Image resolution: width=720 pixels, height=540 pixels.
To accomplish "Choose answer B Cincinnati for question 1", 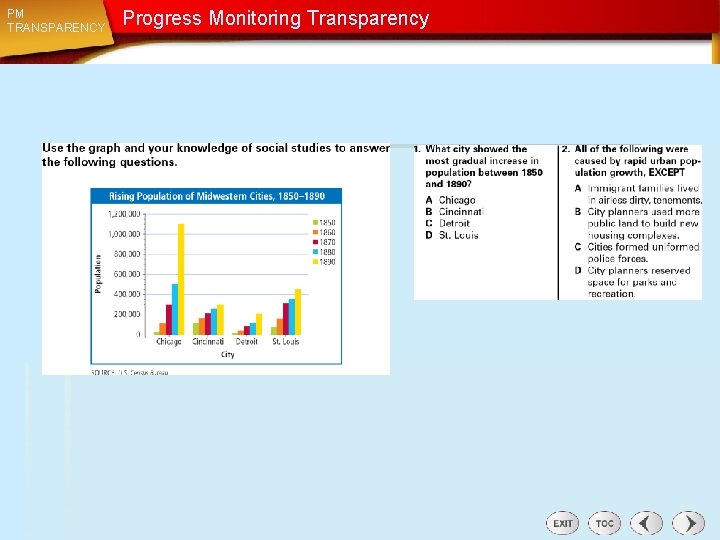I will click(x=455, y=212).
